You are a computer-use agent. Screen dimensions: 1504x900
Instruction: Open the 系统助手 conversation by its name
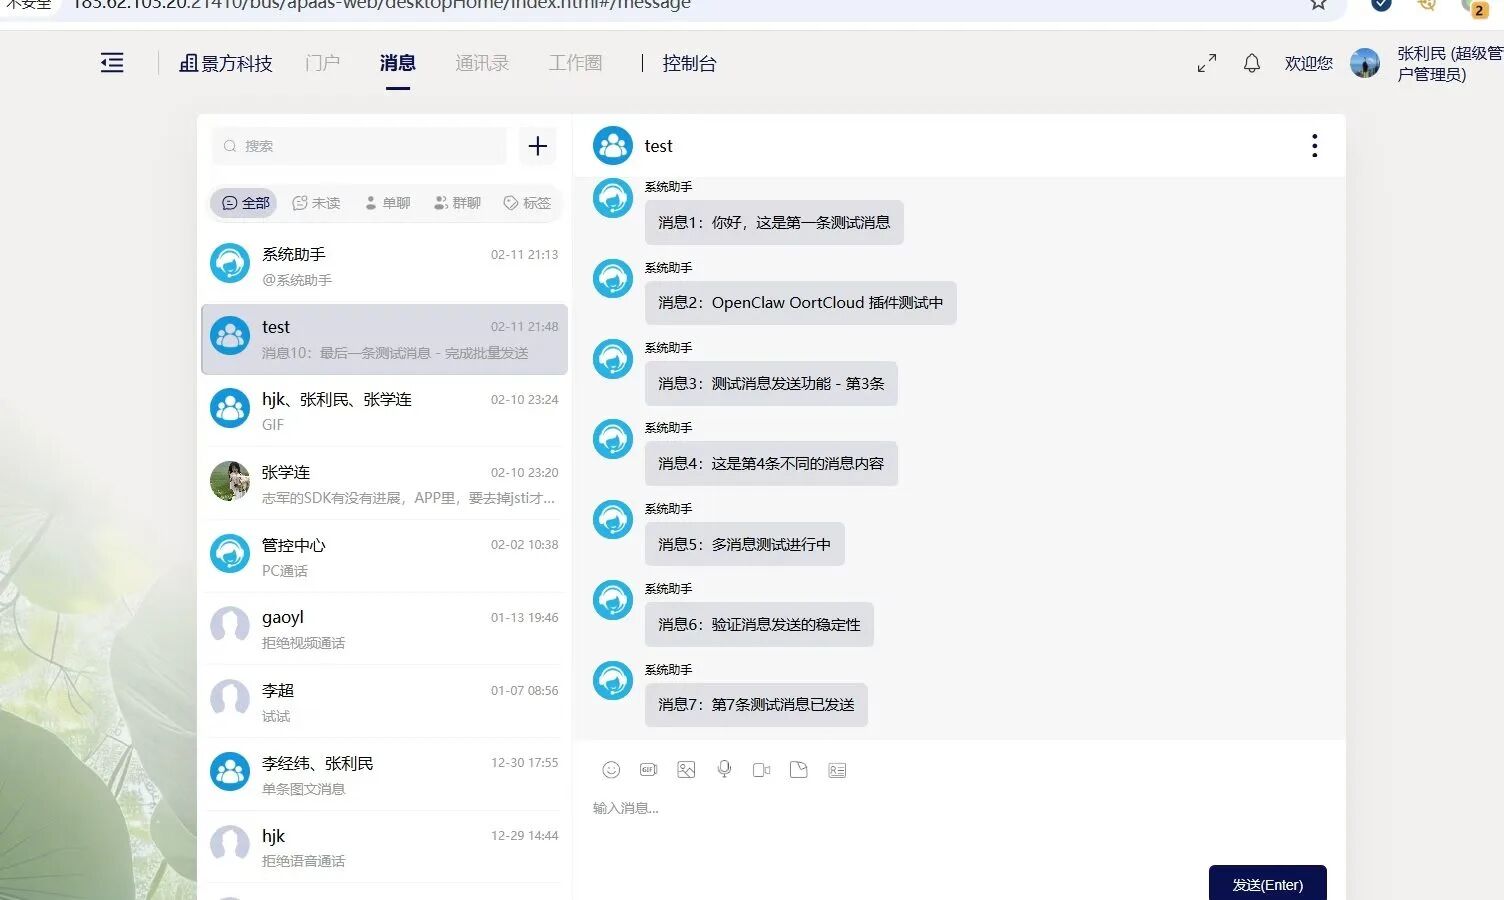pyautogui.click(x=294, y=254)
